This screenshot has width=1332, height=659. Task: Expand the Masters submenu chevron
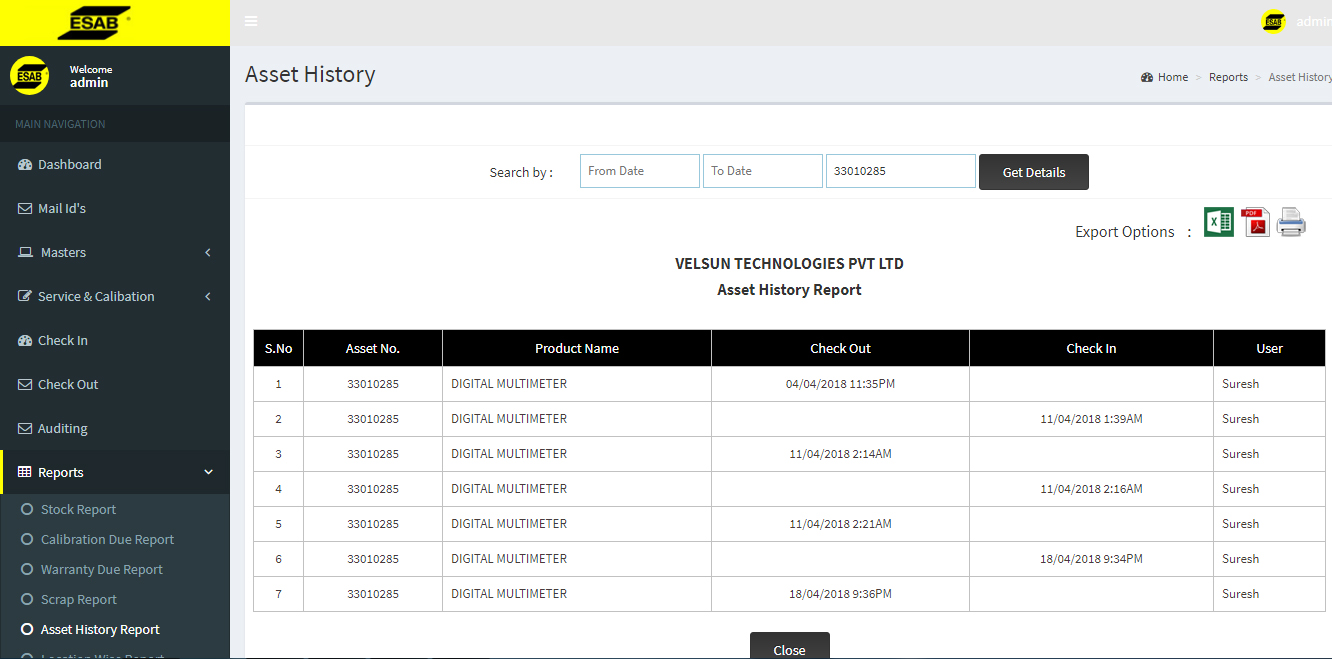tap(208, 253)
